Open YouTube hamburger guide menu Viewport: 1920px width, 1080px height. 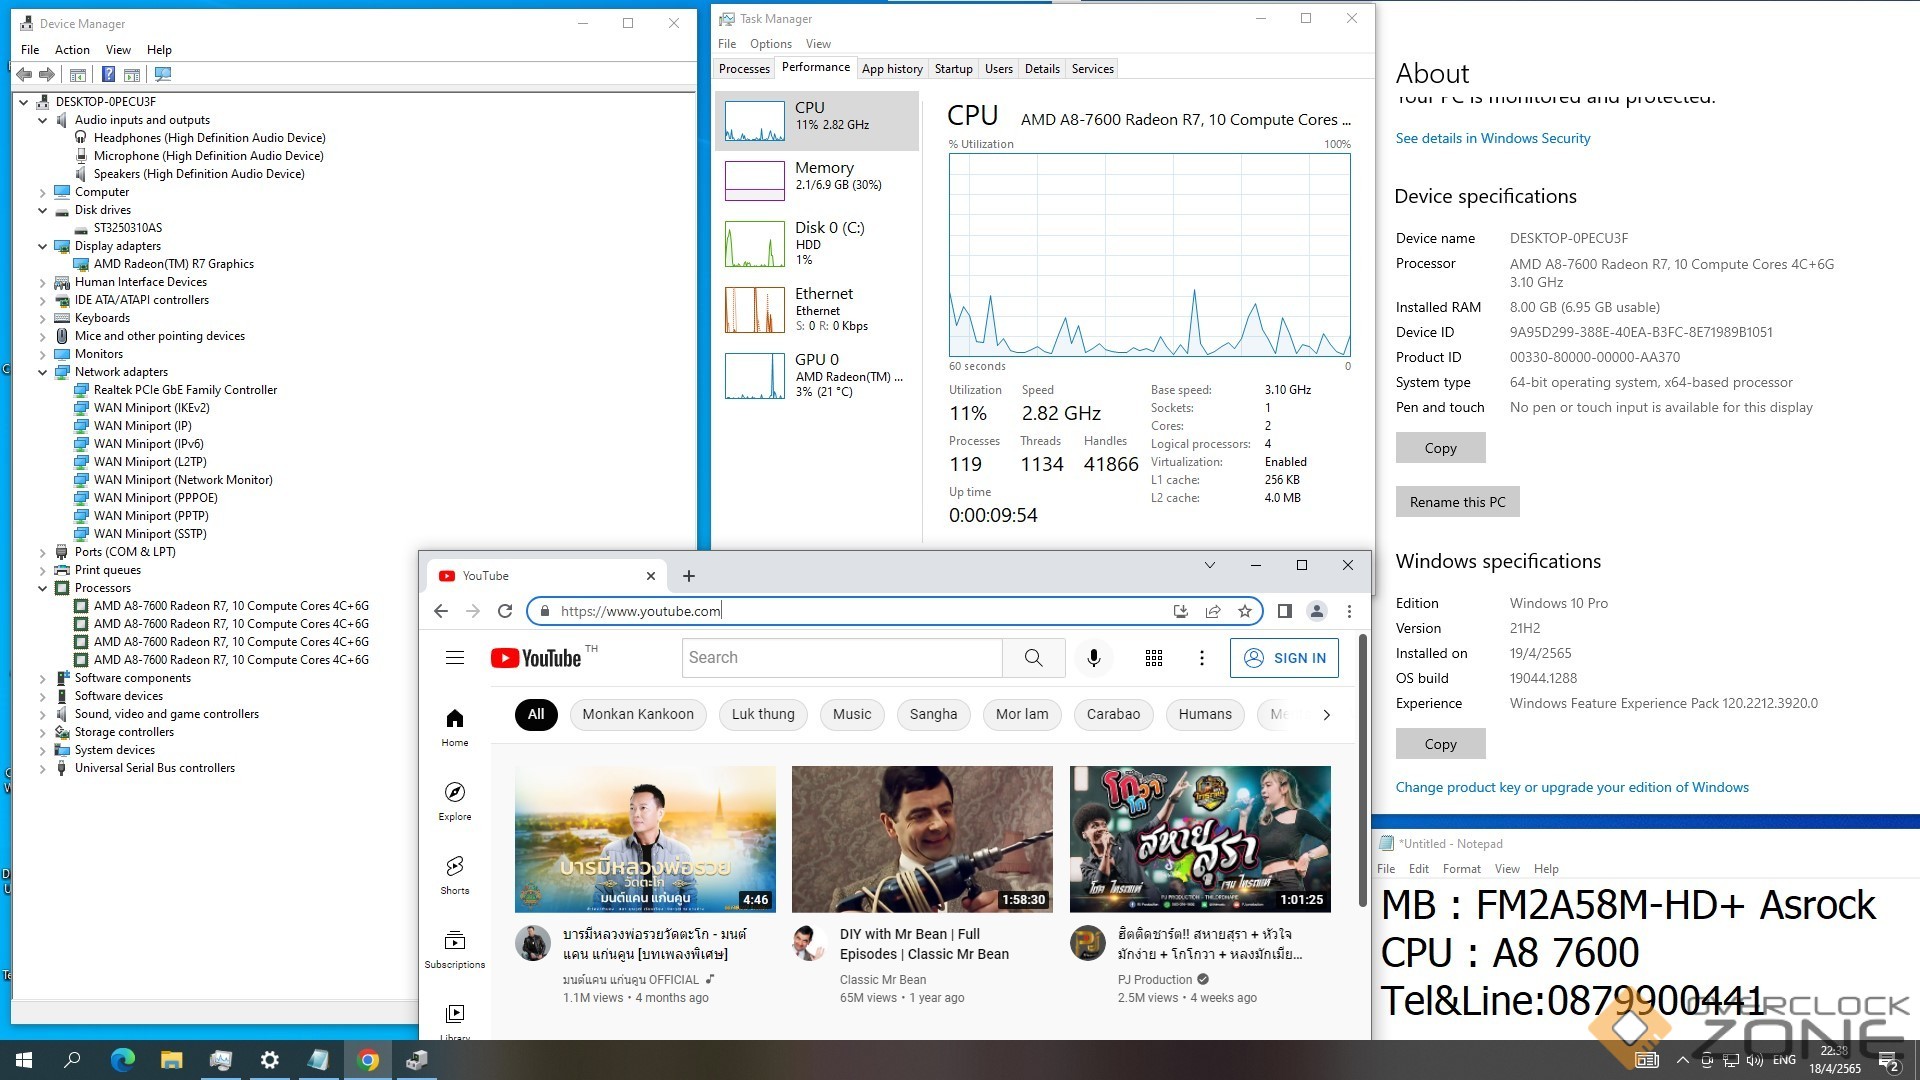(455, 657)
